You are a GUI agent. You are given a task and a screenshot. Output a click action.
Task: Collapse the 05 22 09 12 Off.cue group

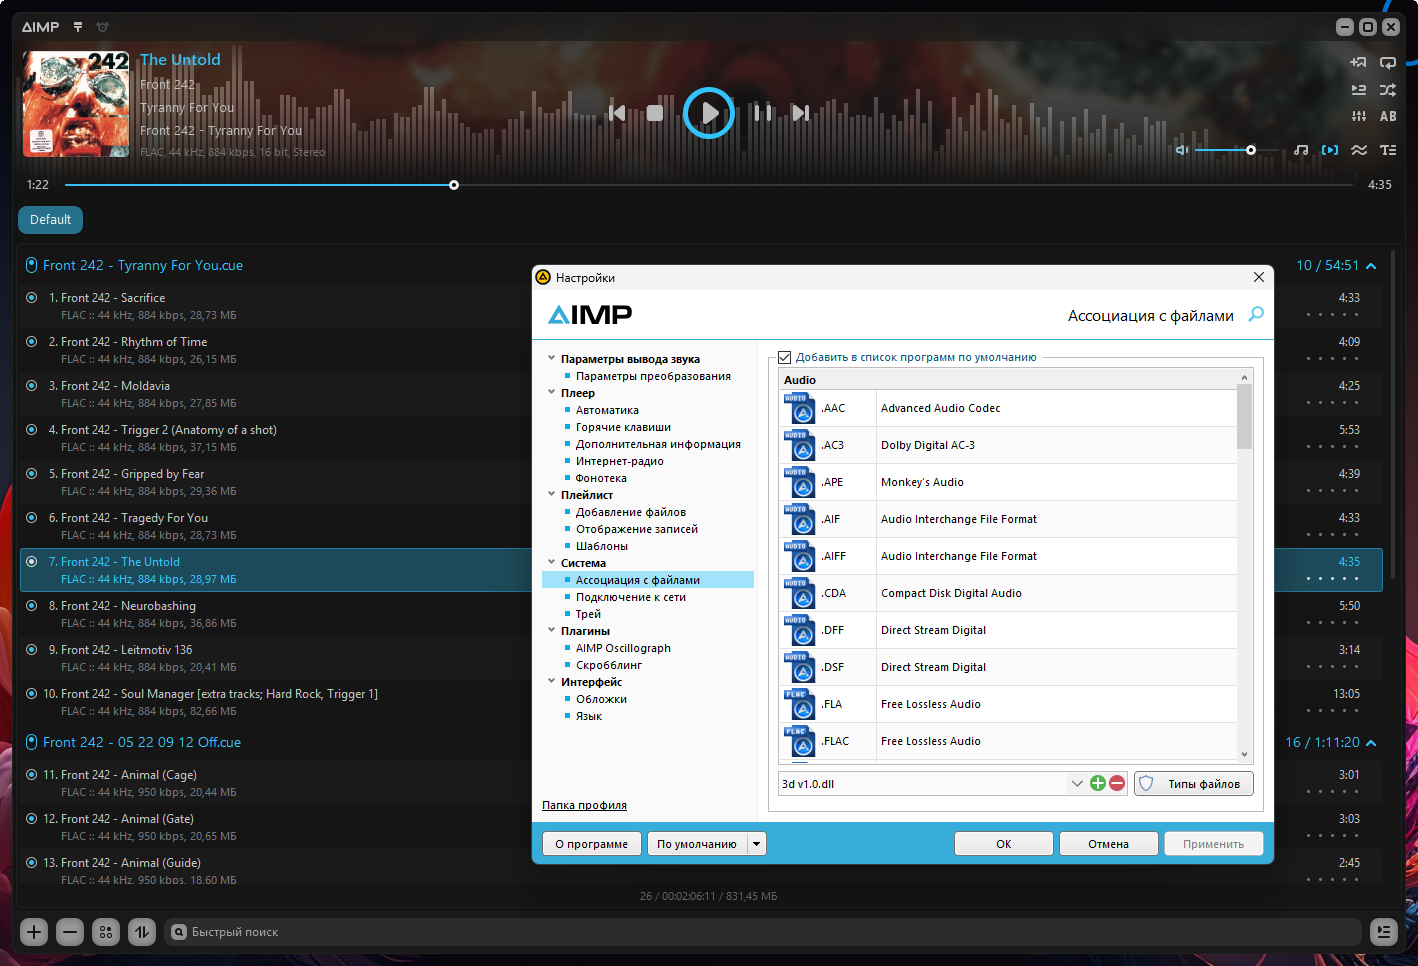point(1371,743)
